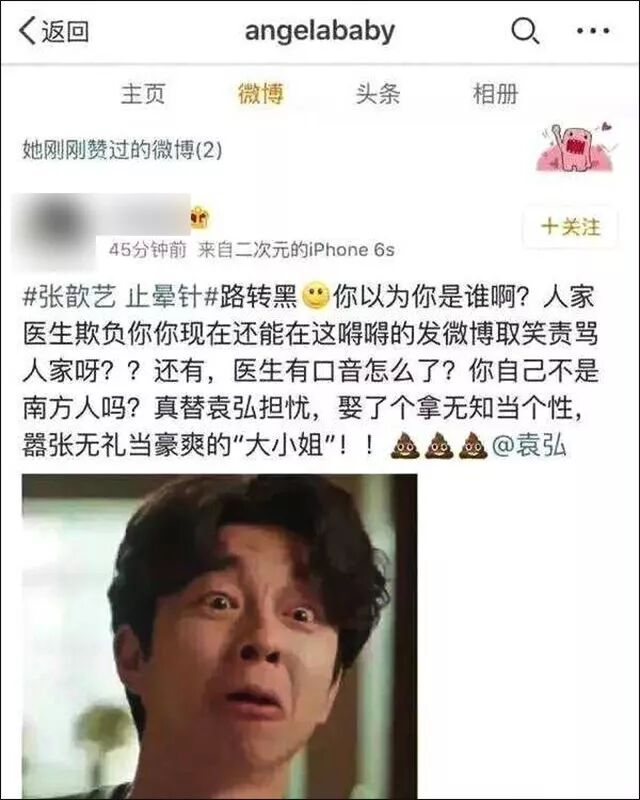Tap the first poop emoji
This screenshot has height=800, width=640.
click(x=405, y=445)
